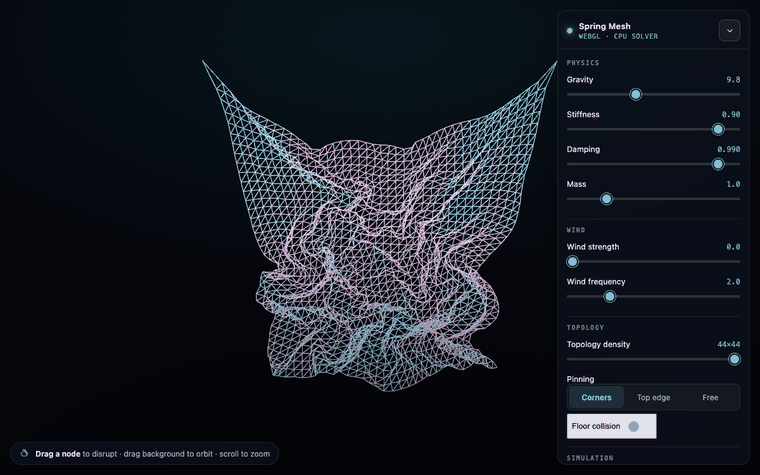Click the Gravity value 9.8
This screenshot has height=475, width=760.
(733, 79)
